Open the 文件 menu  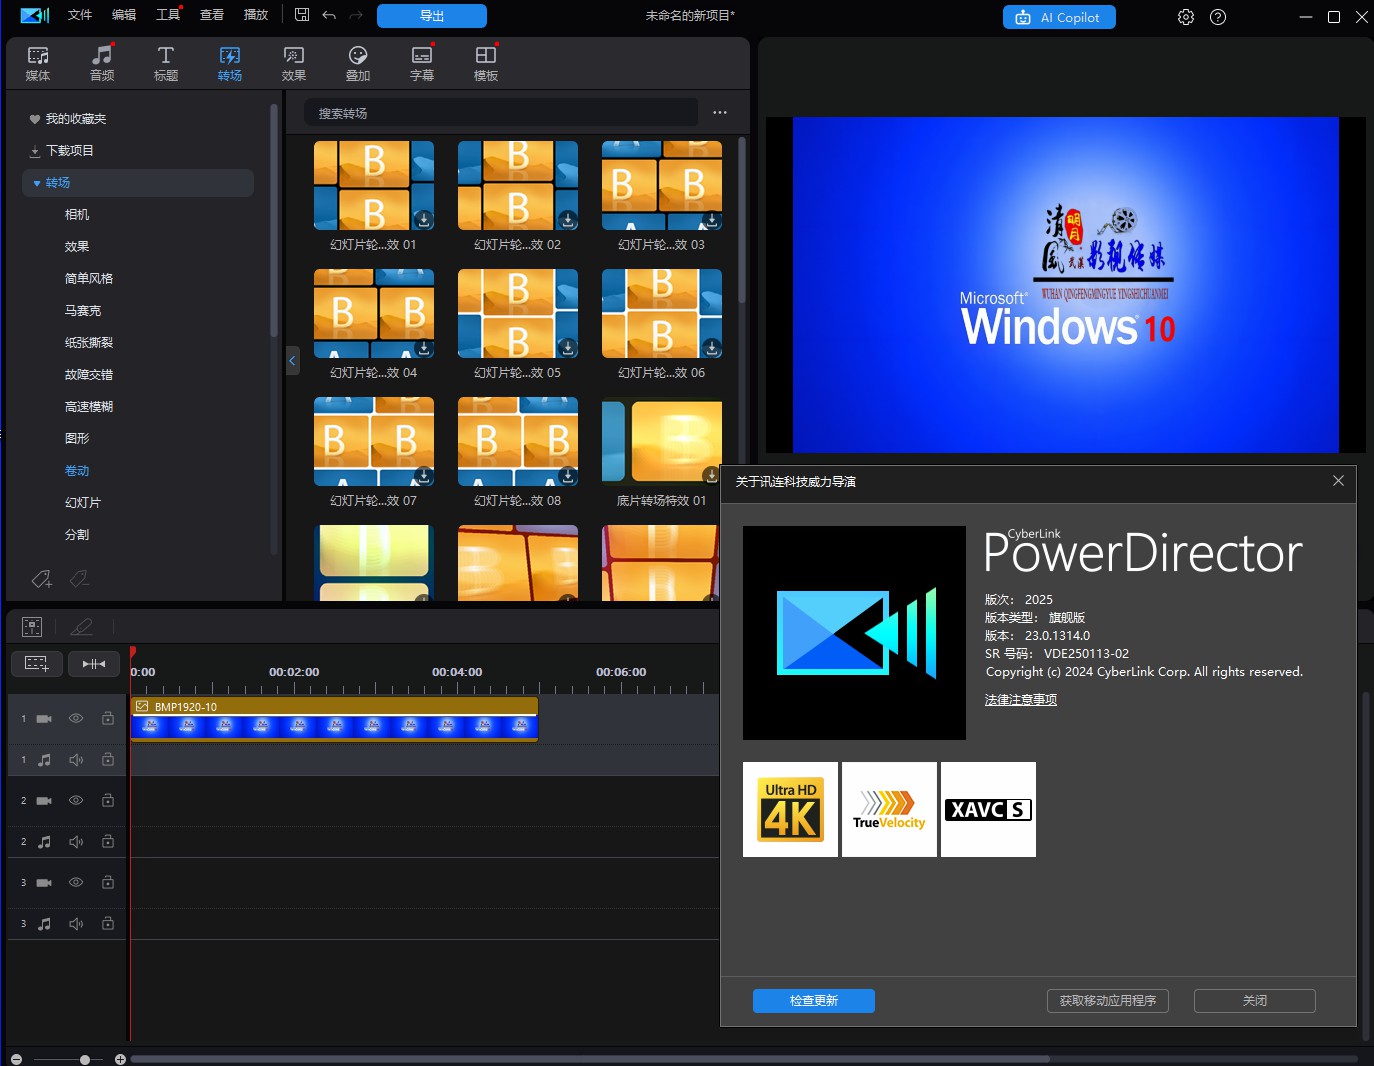[80, 15]
